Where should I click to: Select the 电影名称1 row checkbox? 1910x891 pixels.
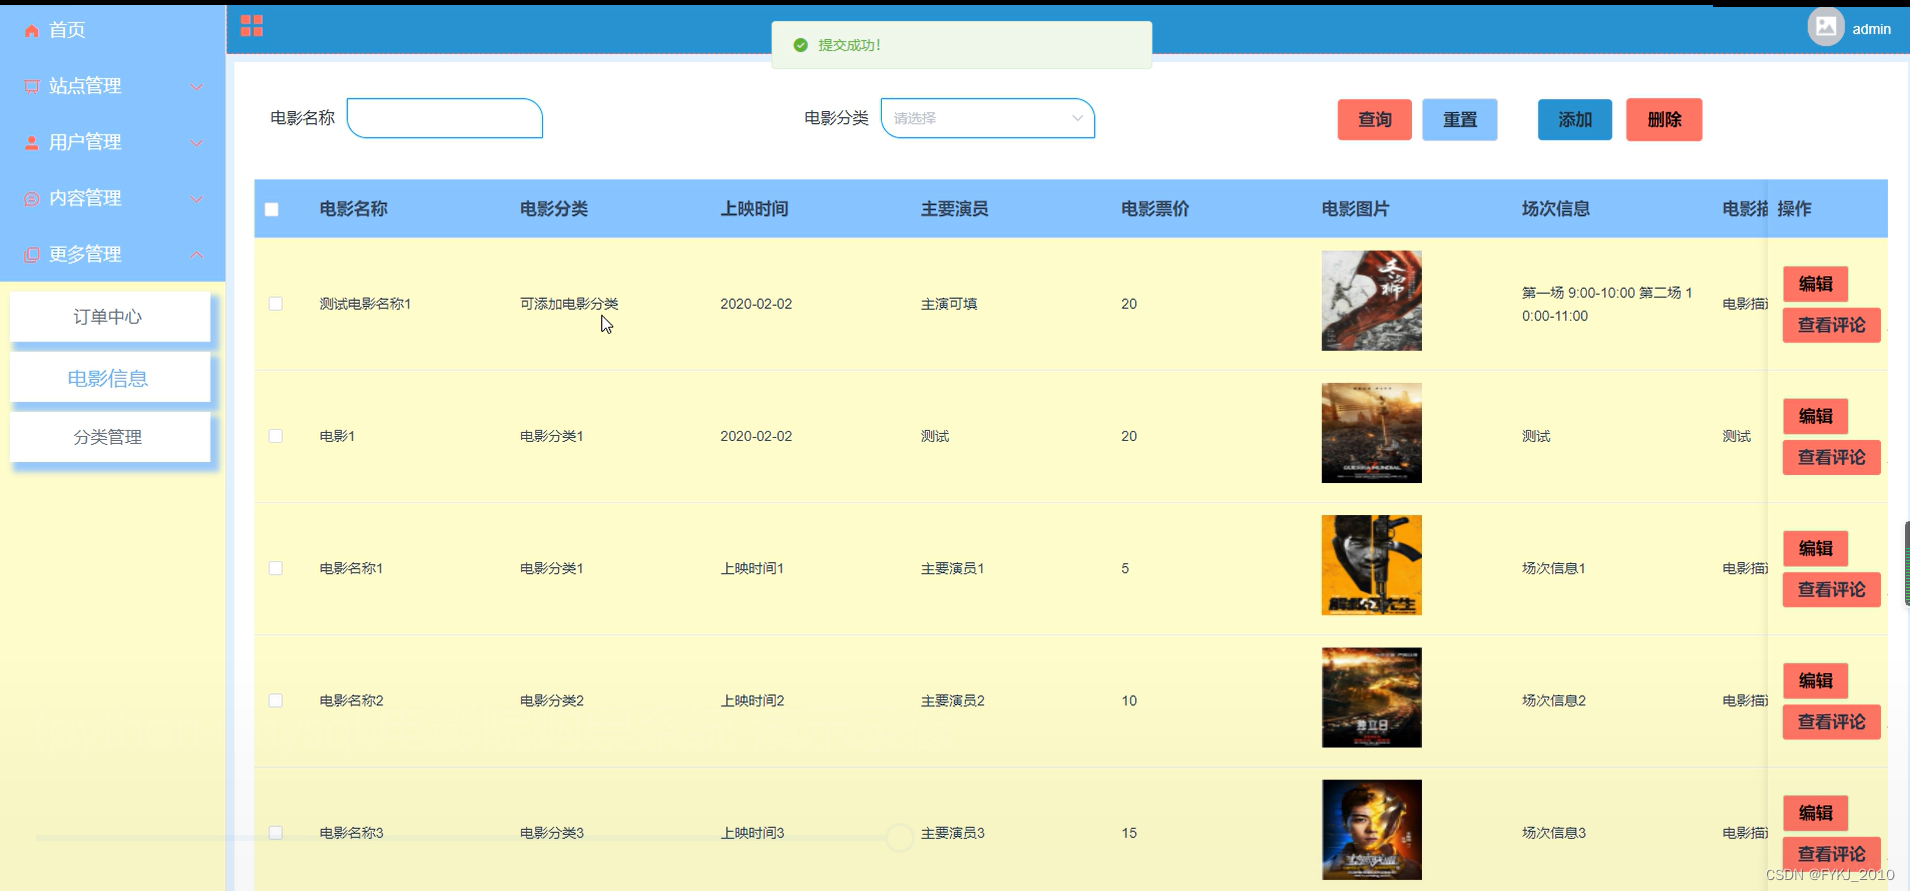click(x=276, y=568)
